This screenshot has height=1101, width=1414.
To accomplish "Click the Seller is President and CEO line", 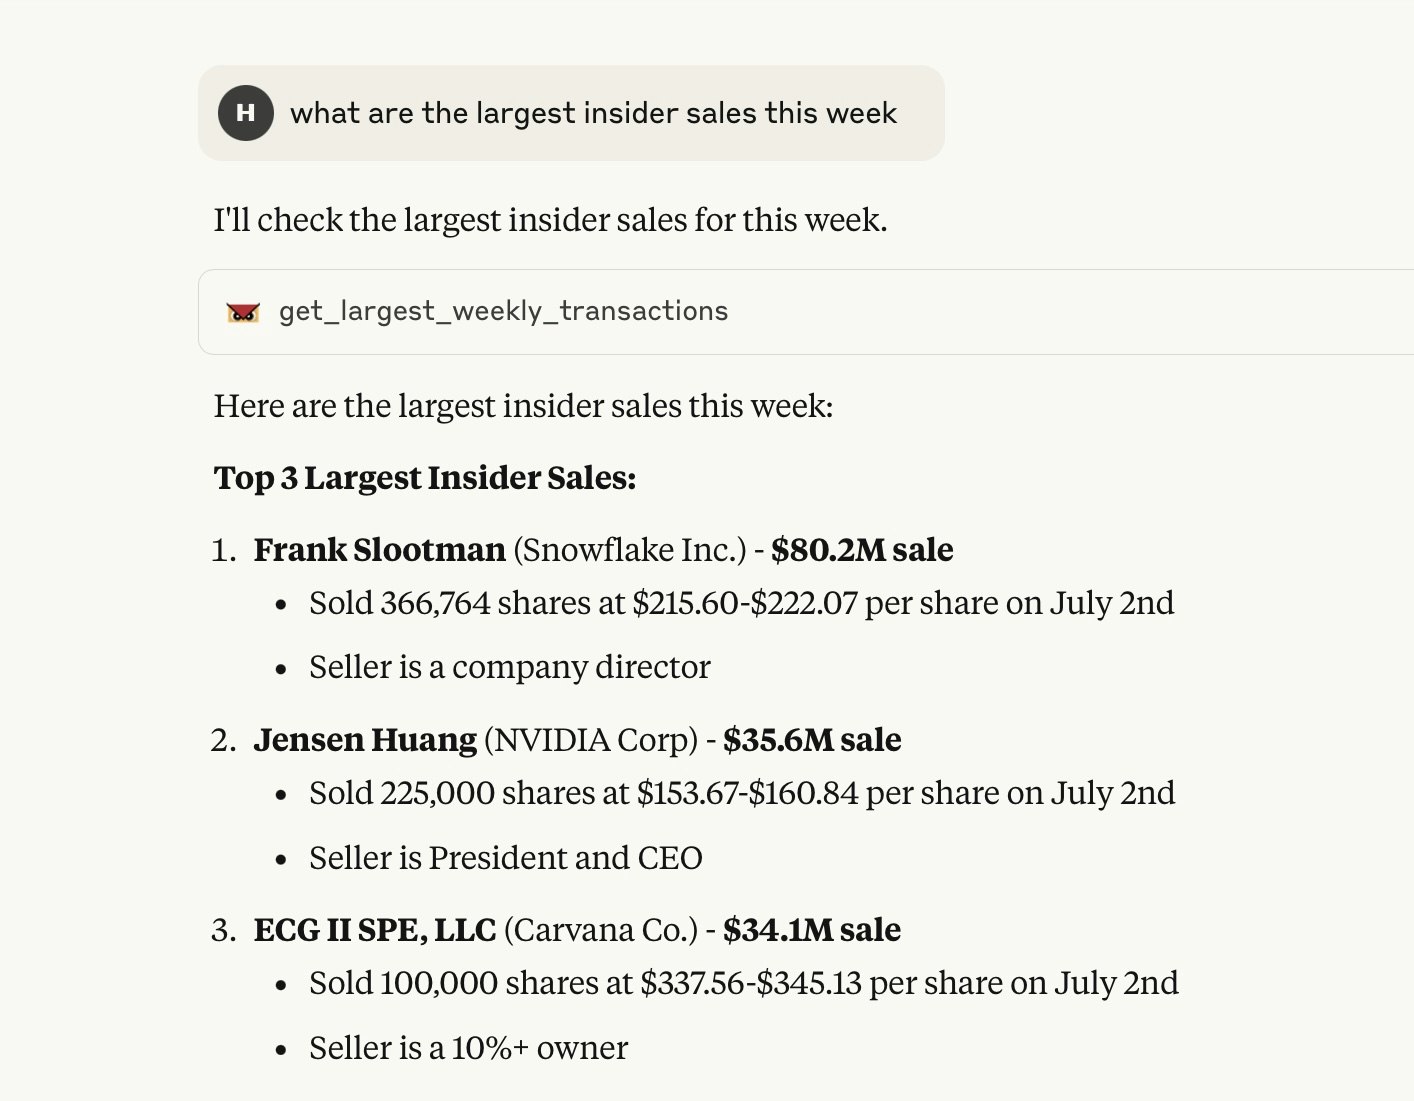I will click(506, 858).
